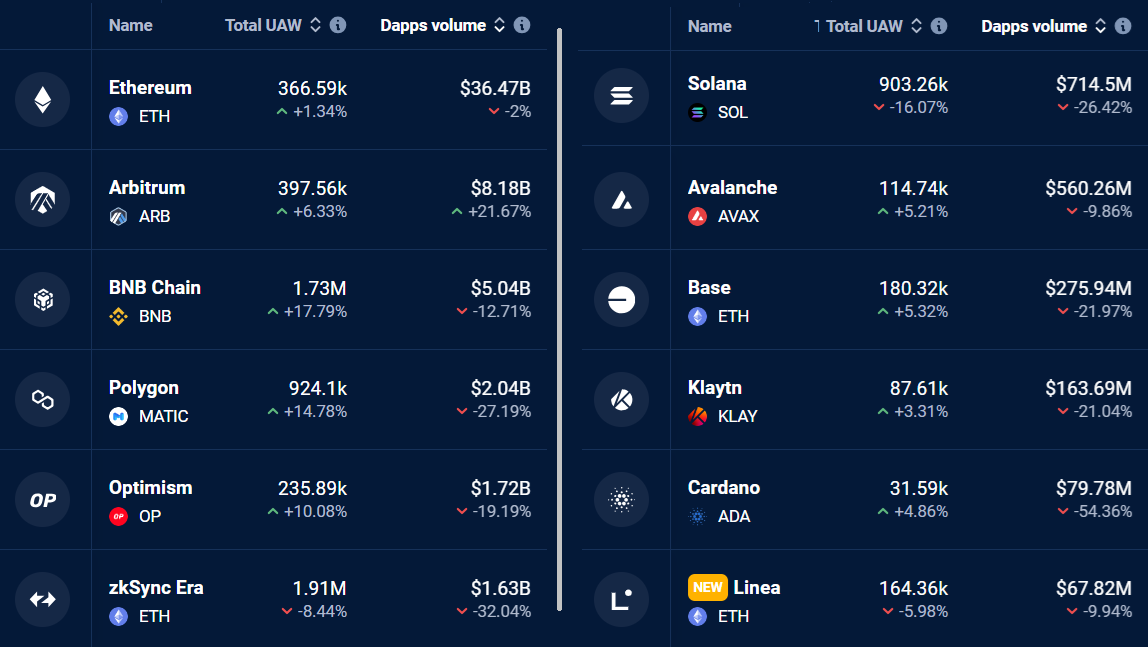Screen dimensions: 1148x647
Task: Click the vertical scrollbar of left table
Action: (x=559, y=319)
